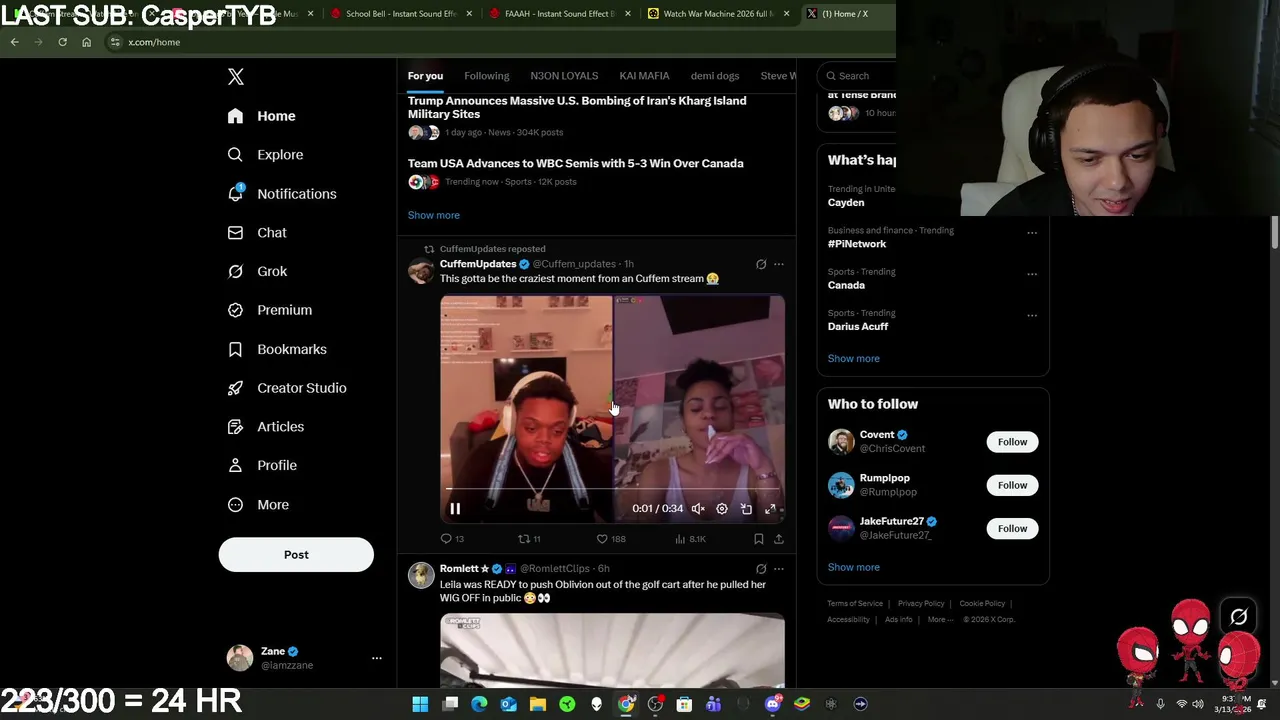The height and width of the screenshot is (720, 1280).
Task: Open the Romlett post video thumbnail
Action: point(612,651)
